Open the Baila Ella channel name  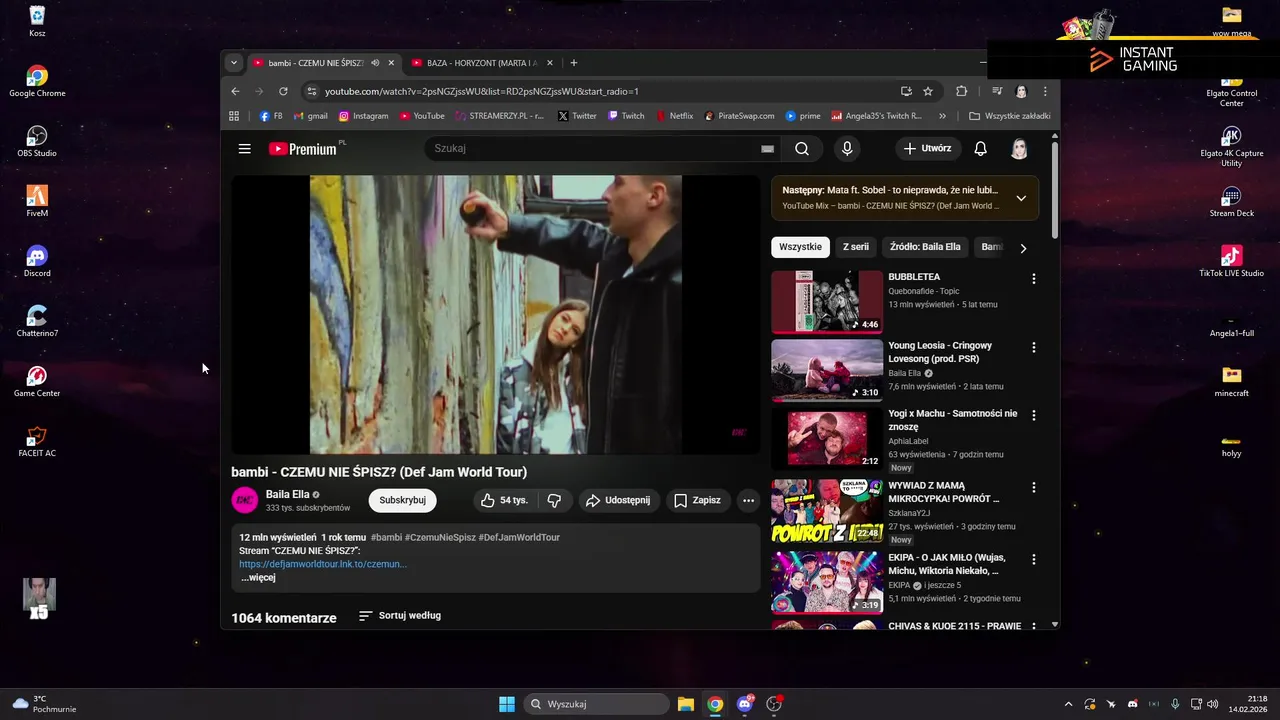tap(287, 494)
